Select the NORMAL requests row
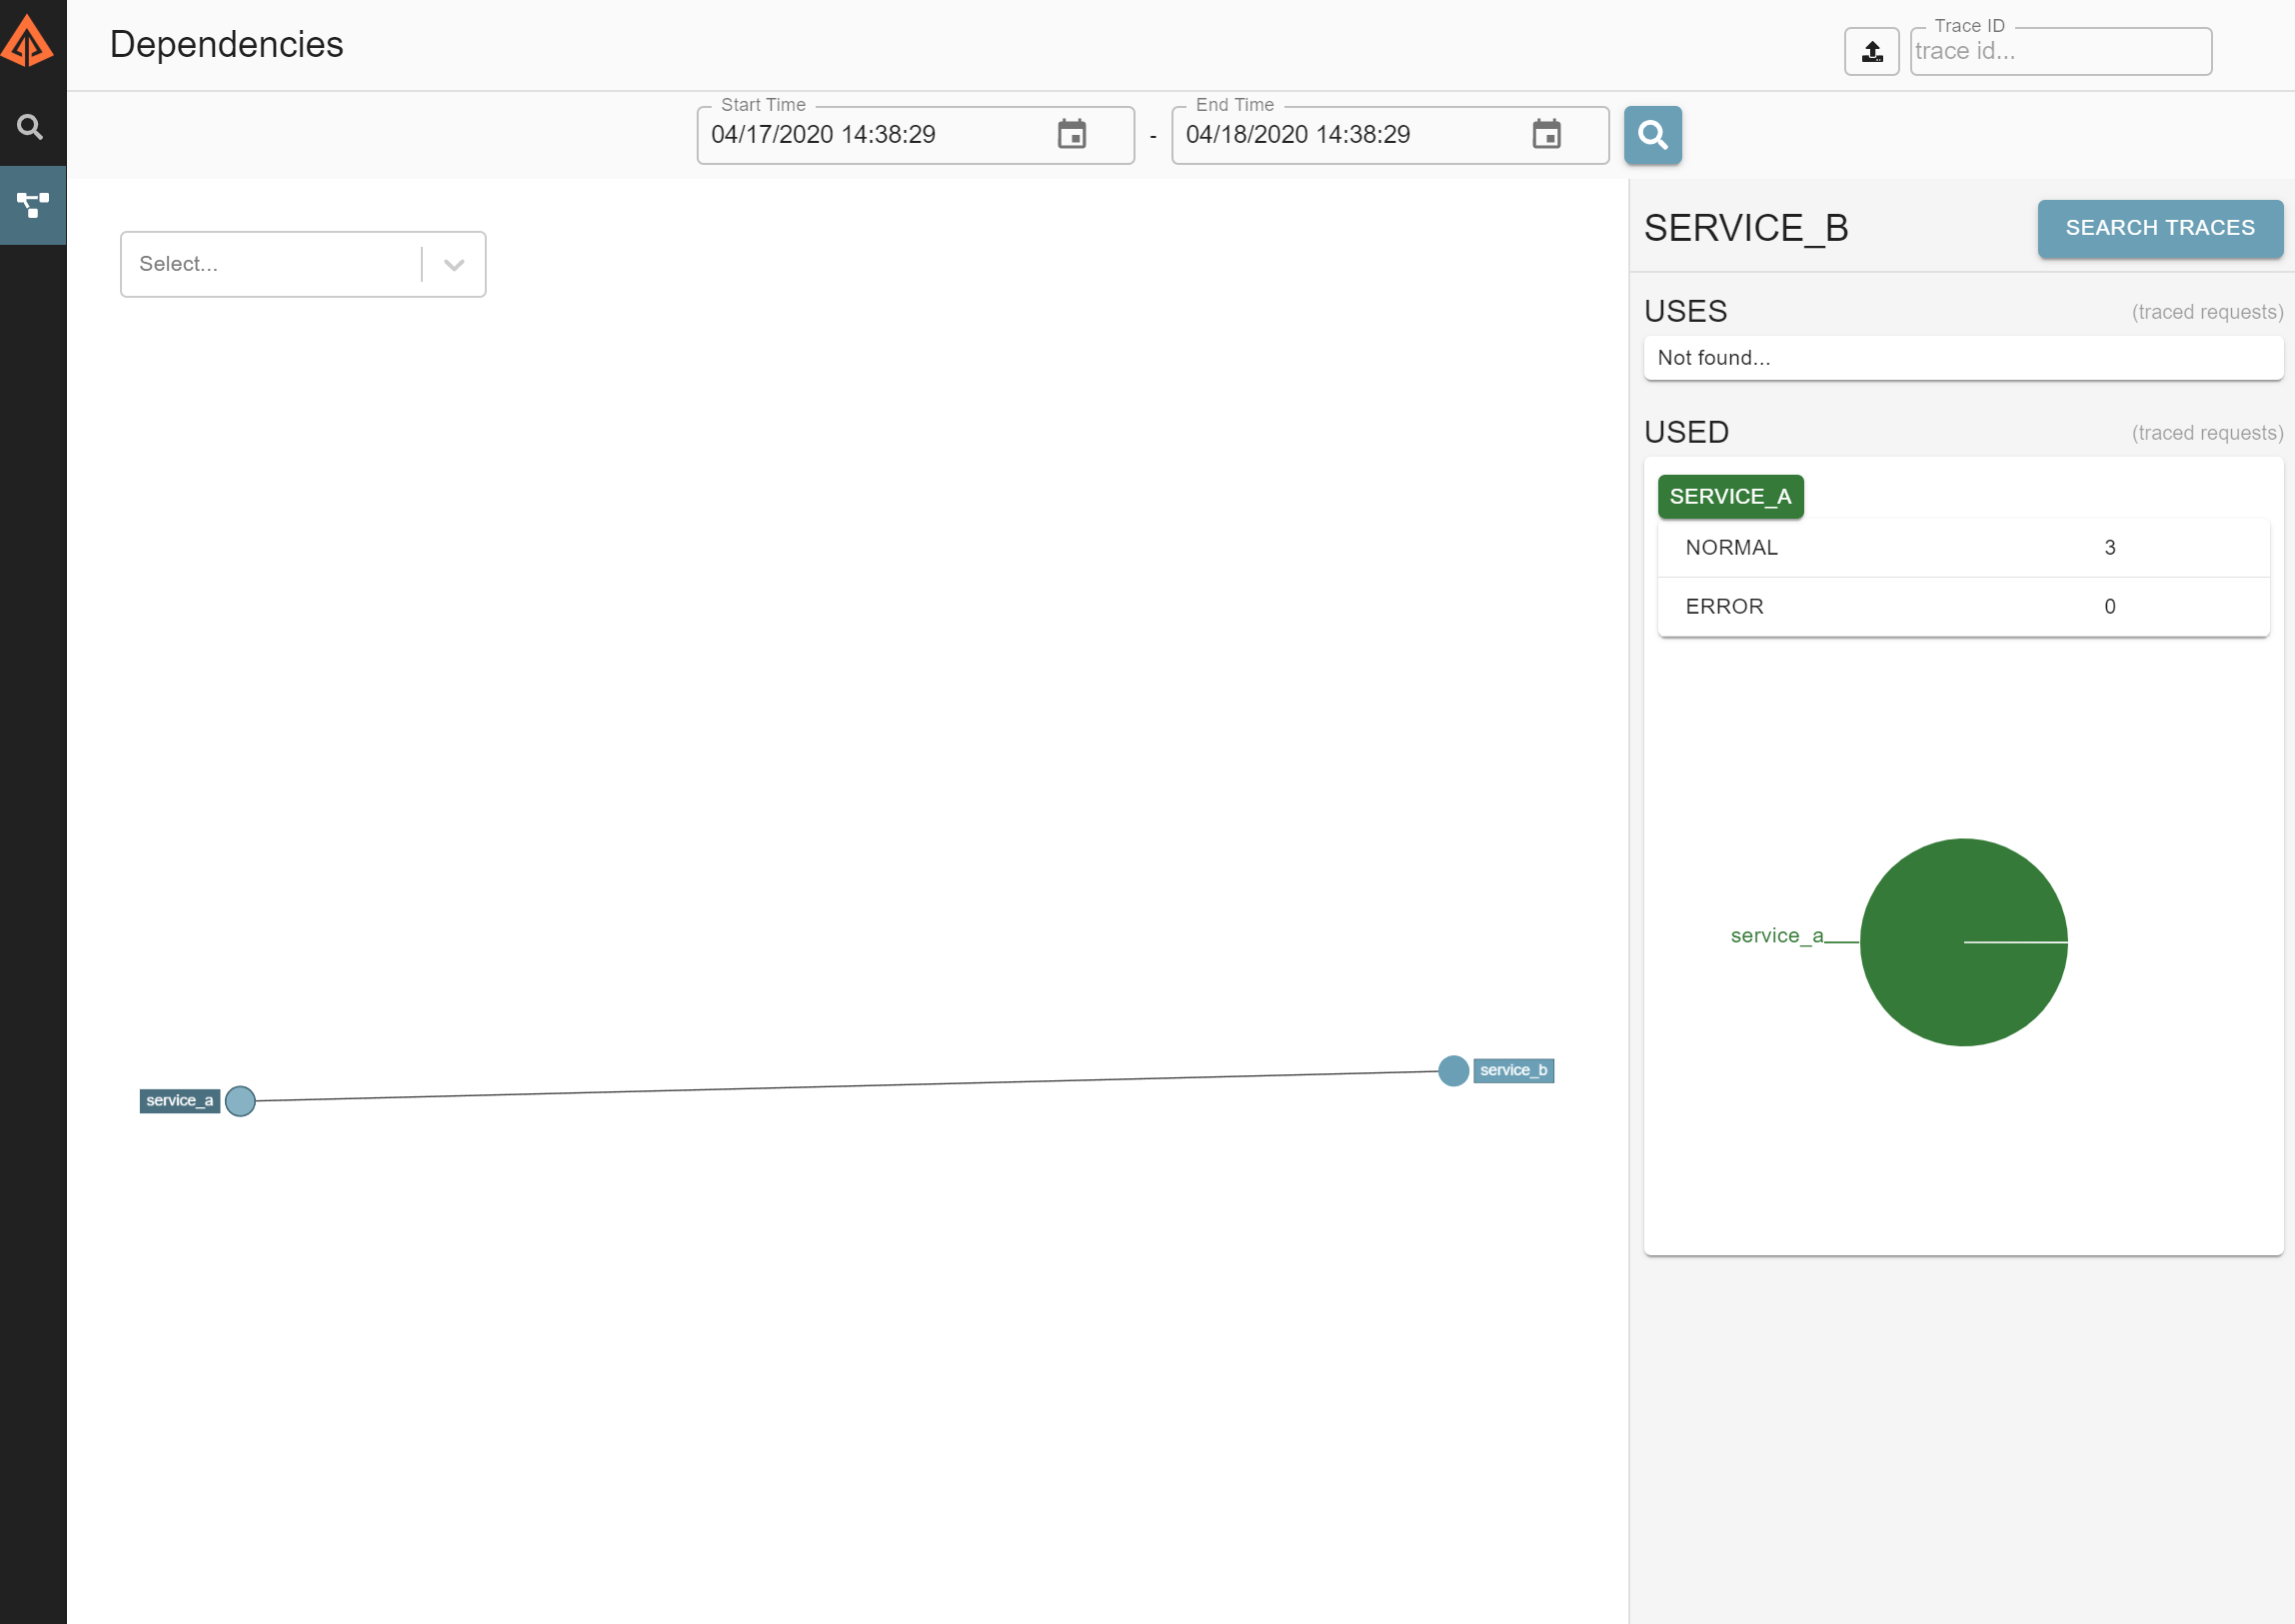This screenshot has height=1624, width=2295. [x=1962, y=548]
